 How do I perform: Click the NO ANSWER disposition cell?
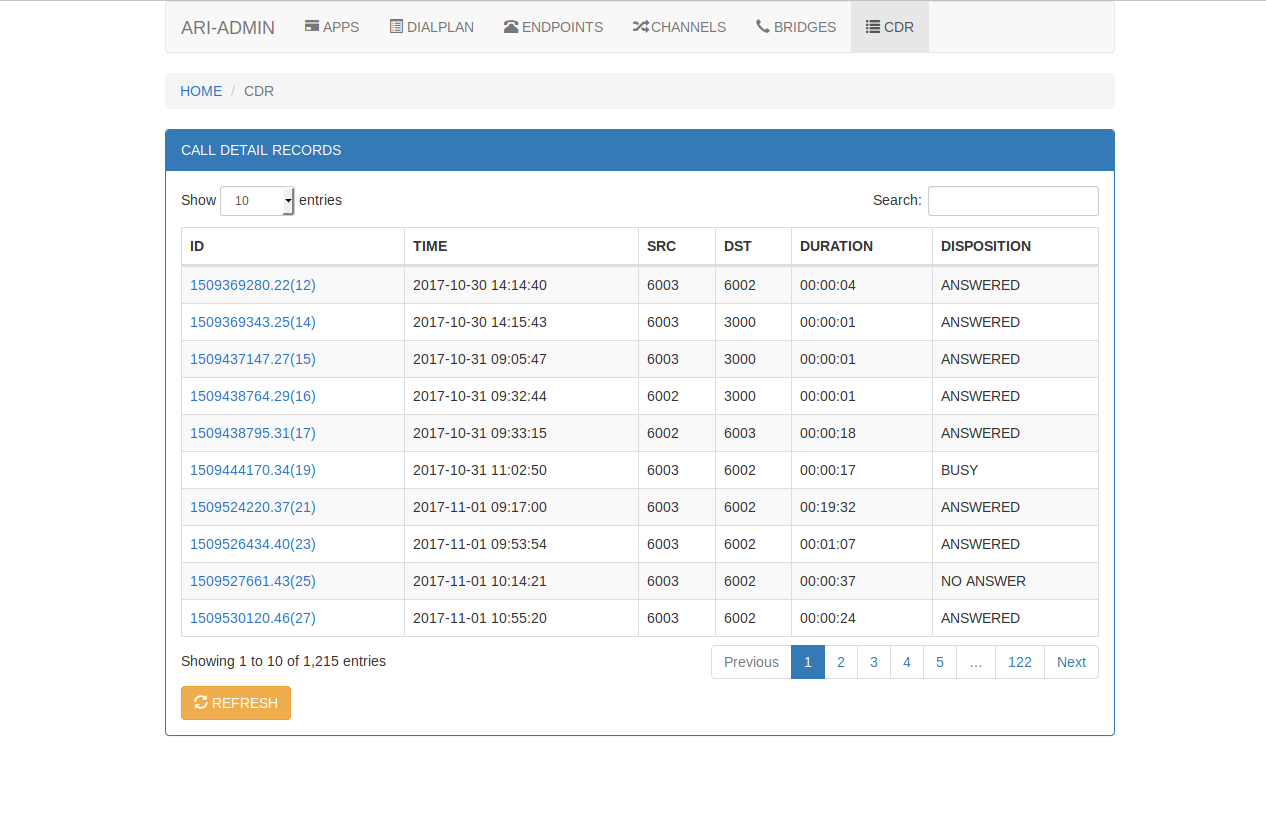(x=1015, y=581)
